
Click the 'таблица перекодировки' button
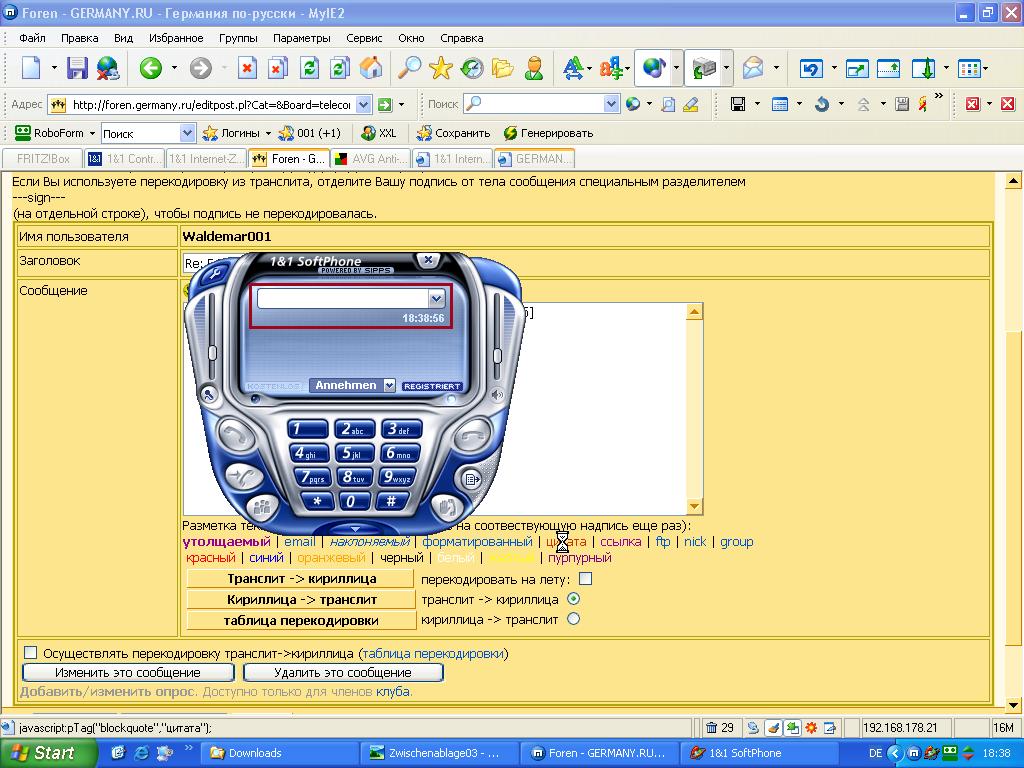[x=301, y=620]
